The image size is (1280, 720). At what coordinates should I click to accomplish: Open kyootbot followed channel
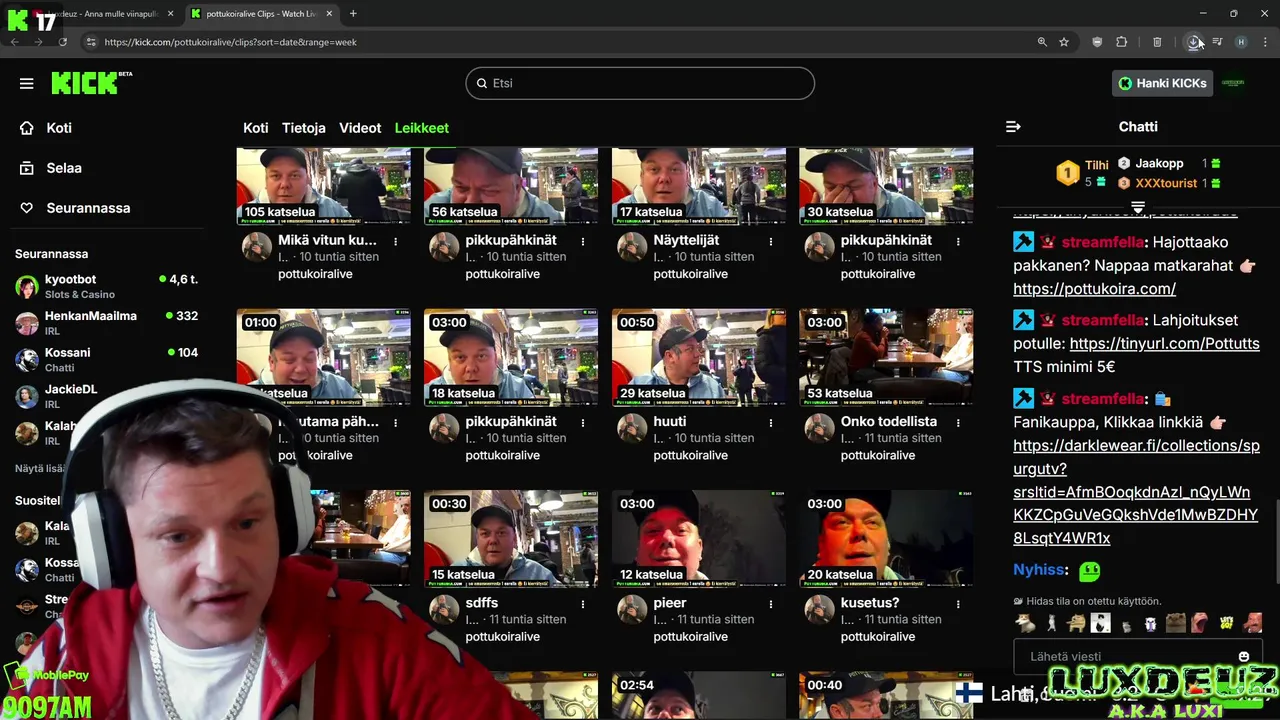pos(106,286)
